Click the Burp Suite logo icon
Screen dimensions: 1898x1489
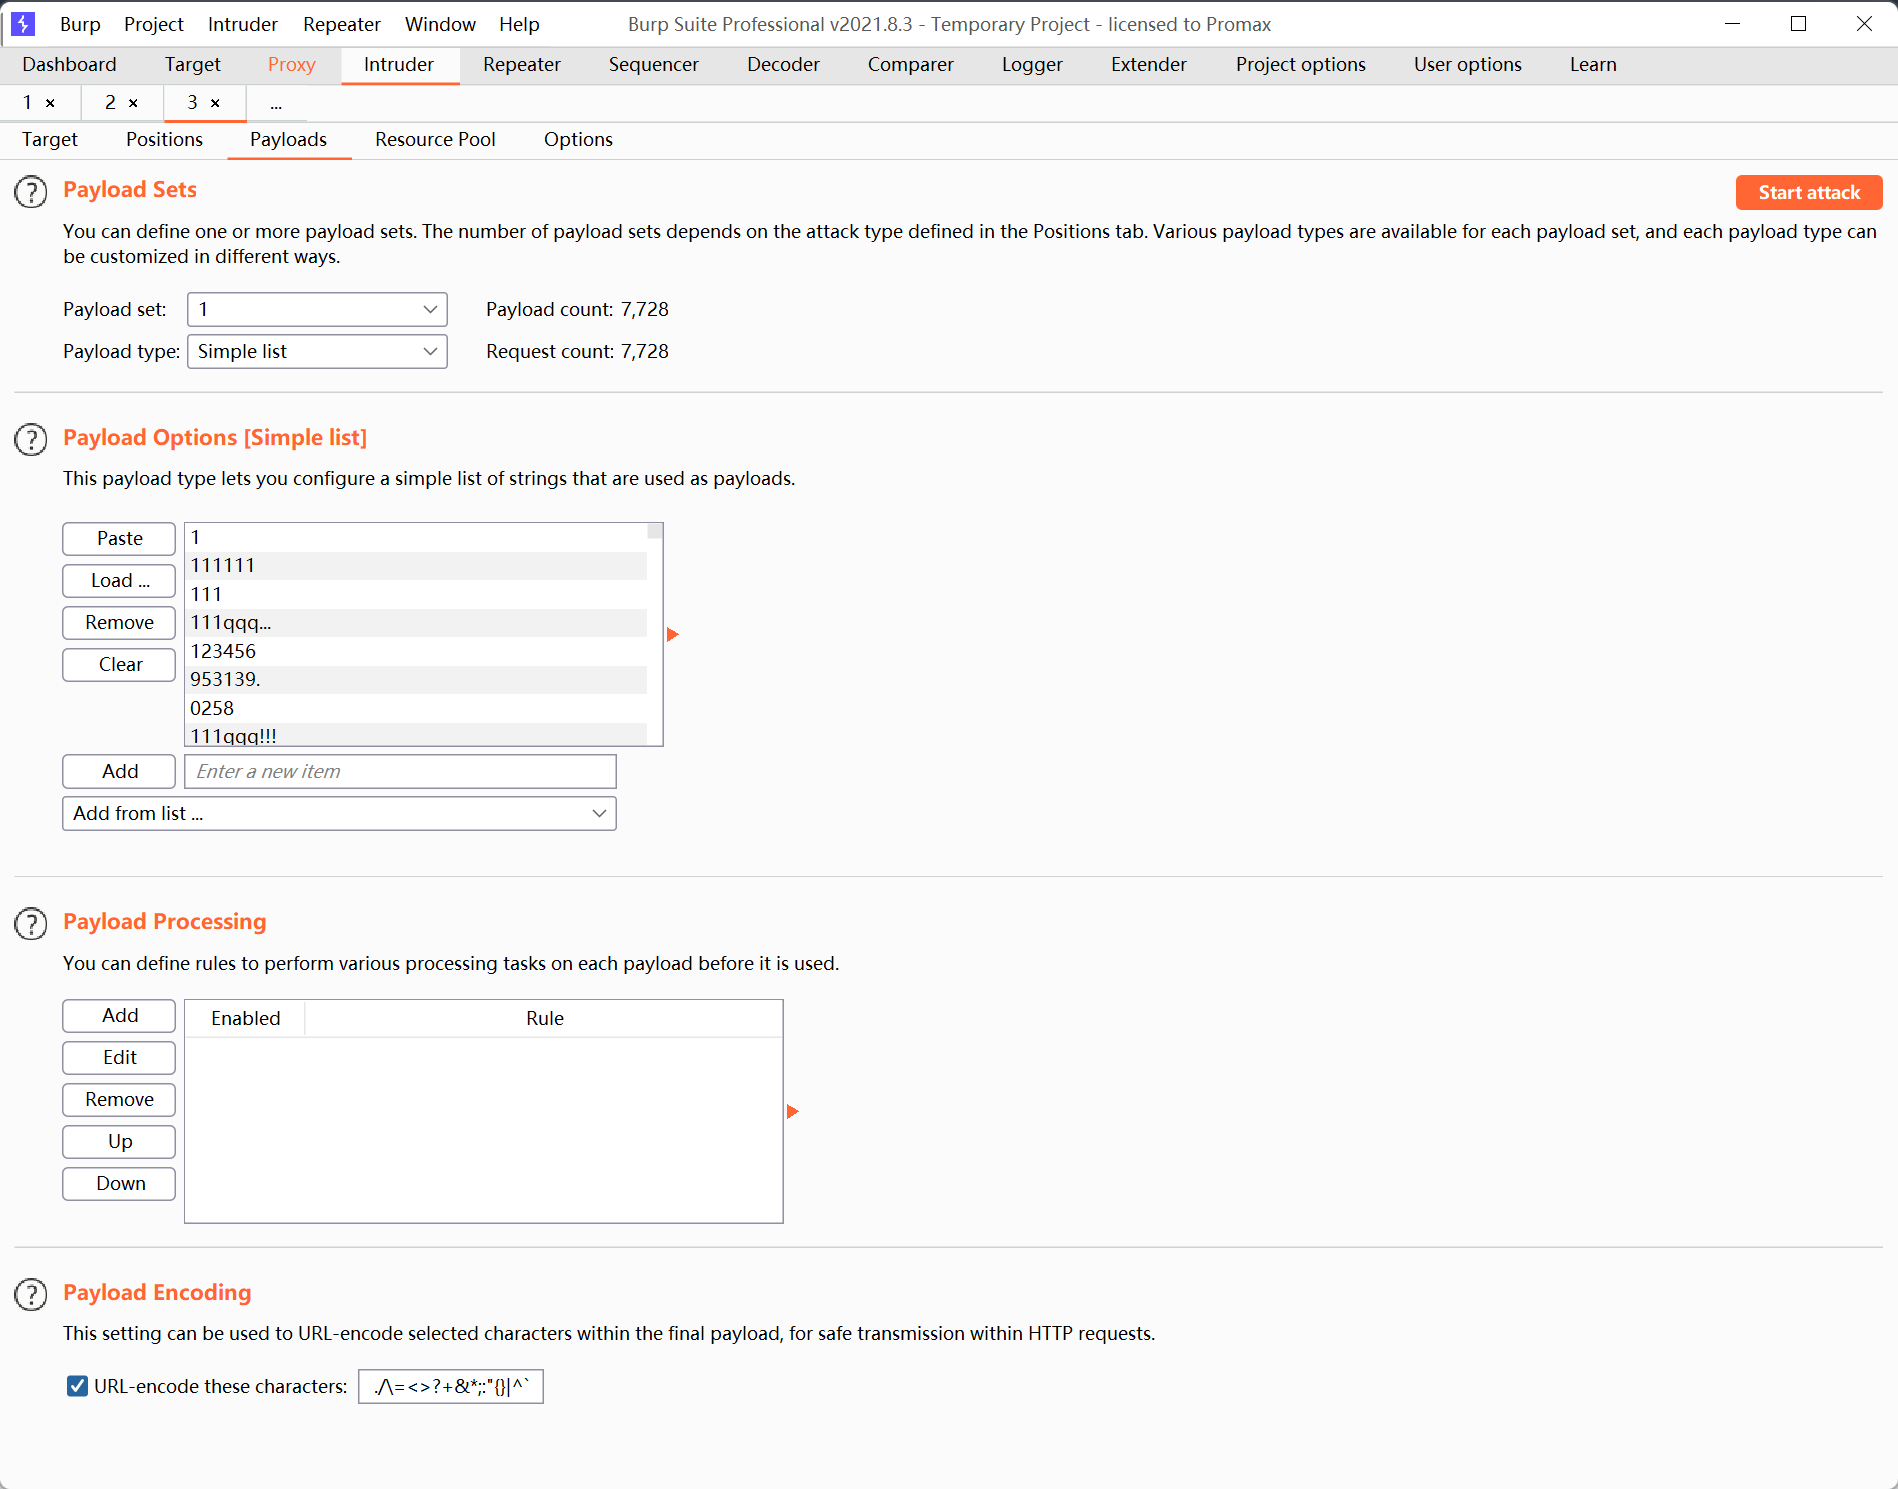click(23, 23)
